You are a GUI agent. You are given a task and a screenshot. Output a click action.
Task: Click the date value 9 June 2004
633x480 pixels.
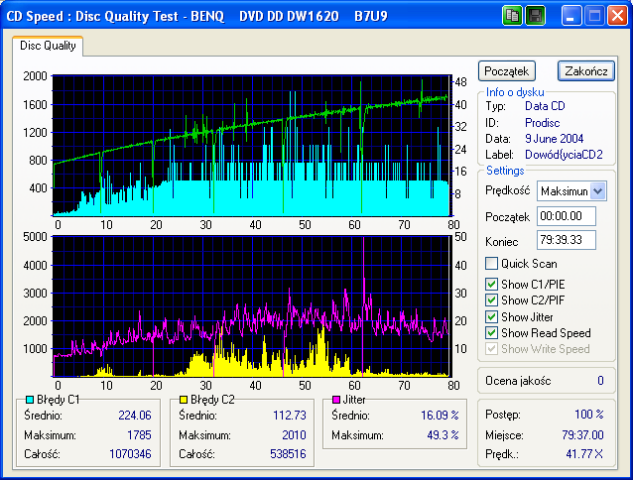(x=554, y=139)
